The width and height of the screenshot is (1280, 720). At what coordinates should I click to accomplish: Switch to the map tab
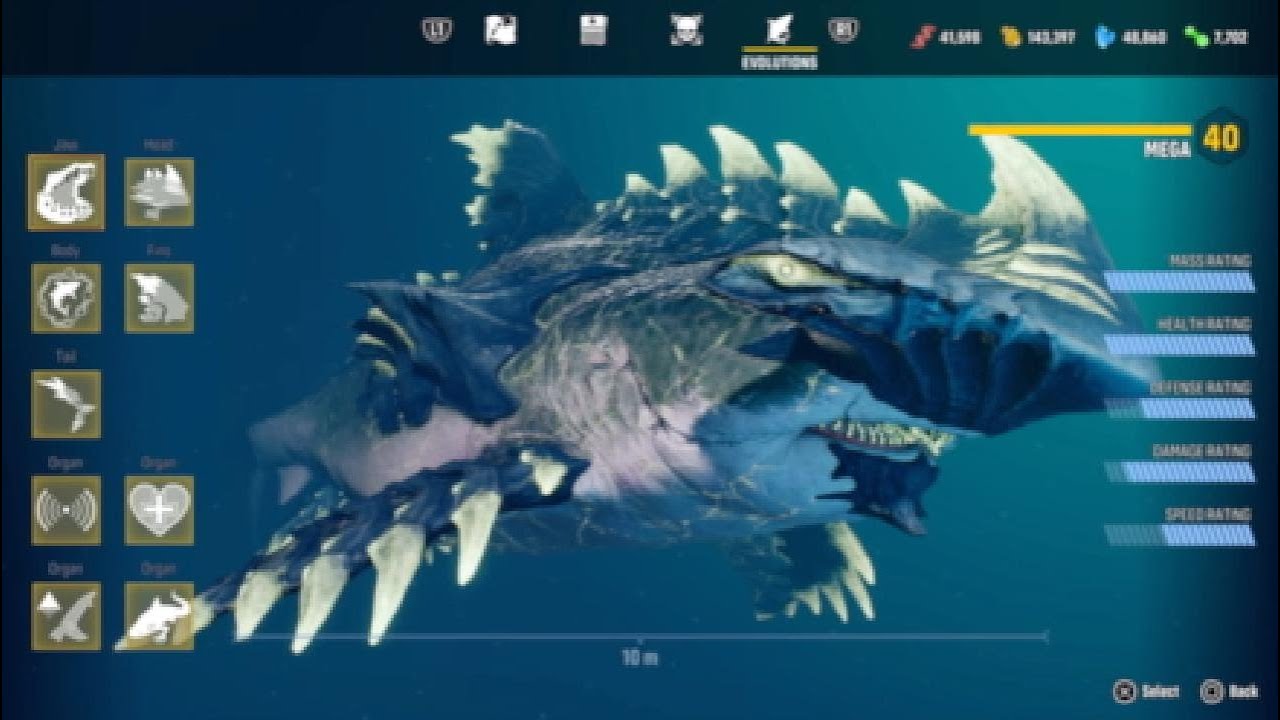(x=500, y=31)
